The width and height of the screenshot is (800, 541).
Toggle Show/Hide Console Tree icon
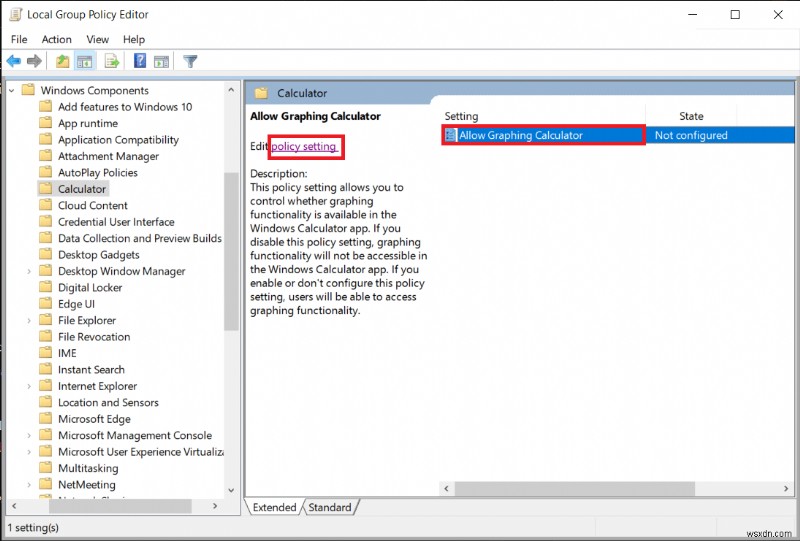[x=85, y=62]
